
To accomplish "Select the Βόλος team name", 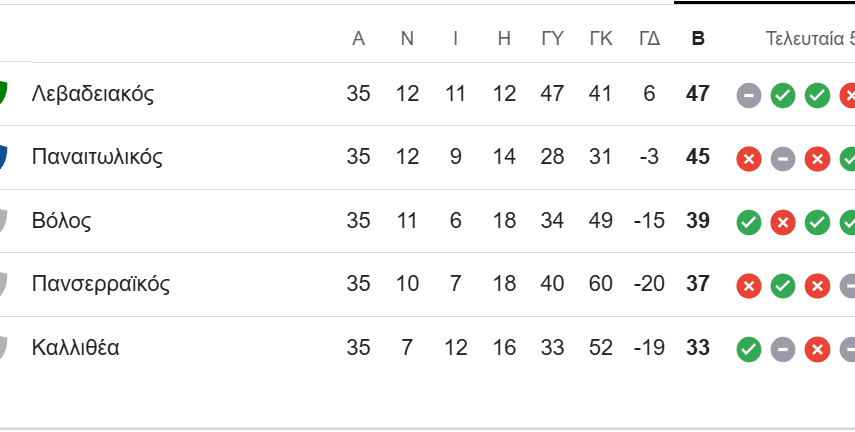I will click(x=62, y=221).
